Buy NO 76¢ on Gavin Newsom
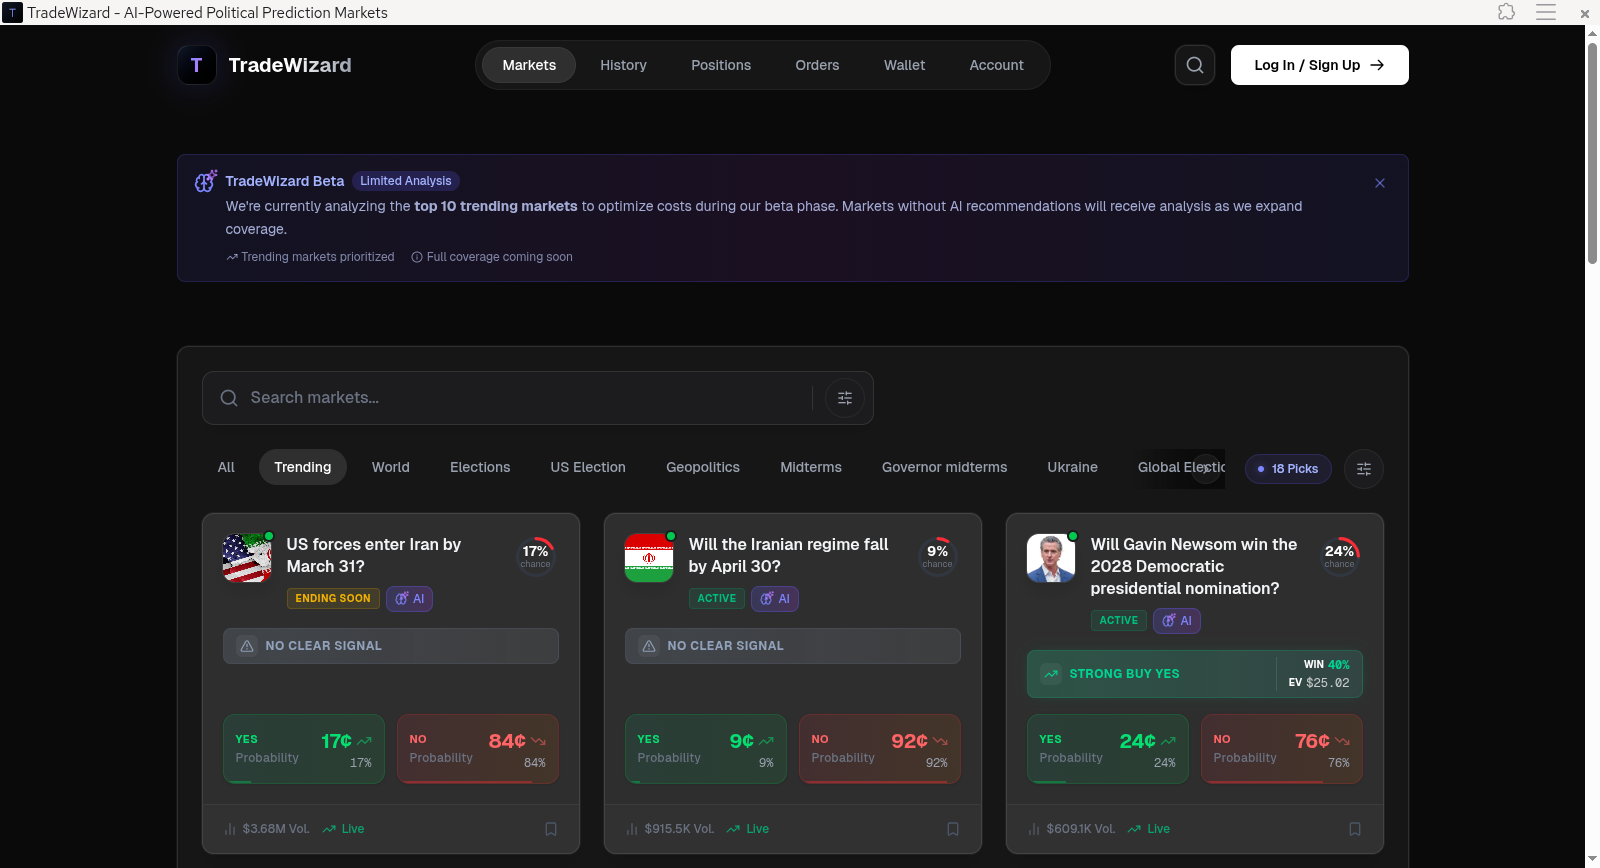Image resolution: width=1600 pixels, height=868 pixels. coord(1282,749)
